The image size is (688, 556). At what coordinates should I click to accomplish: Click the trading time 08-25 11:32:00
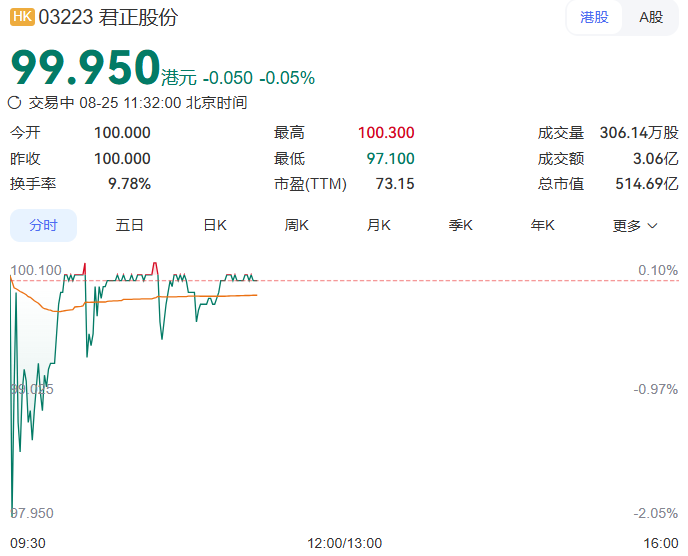coord(130,103)
